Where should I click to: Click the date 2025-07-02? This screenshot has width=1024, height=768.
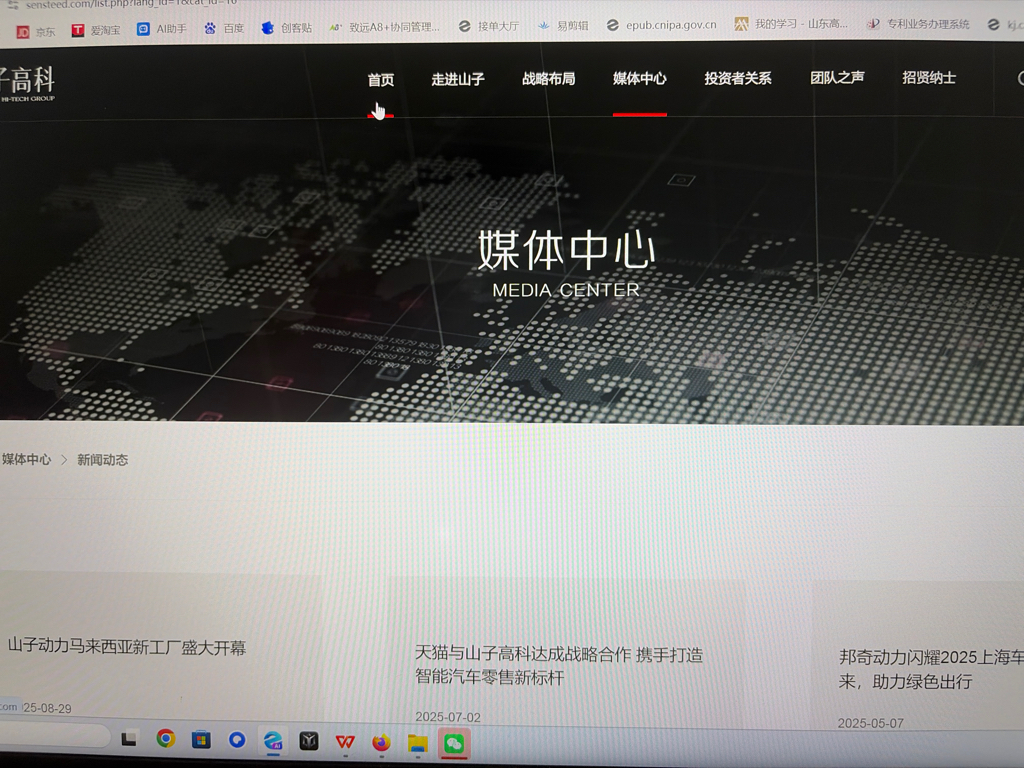tap(448, 717)
